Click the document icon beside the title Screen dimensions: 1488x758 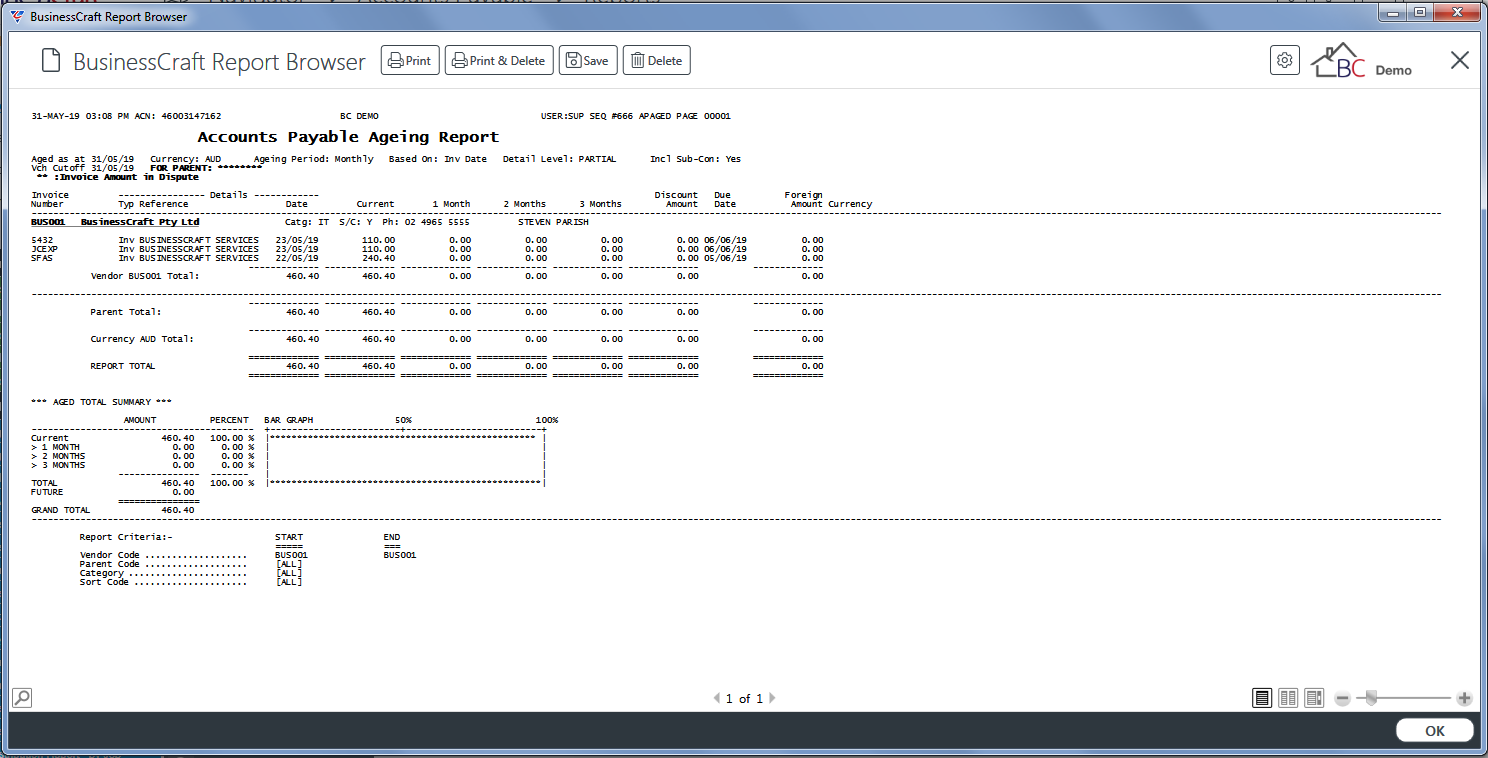(x=50, y=61)
